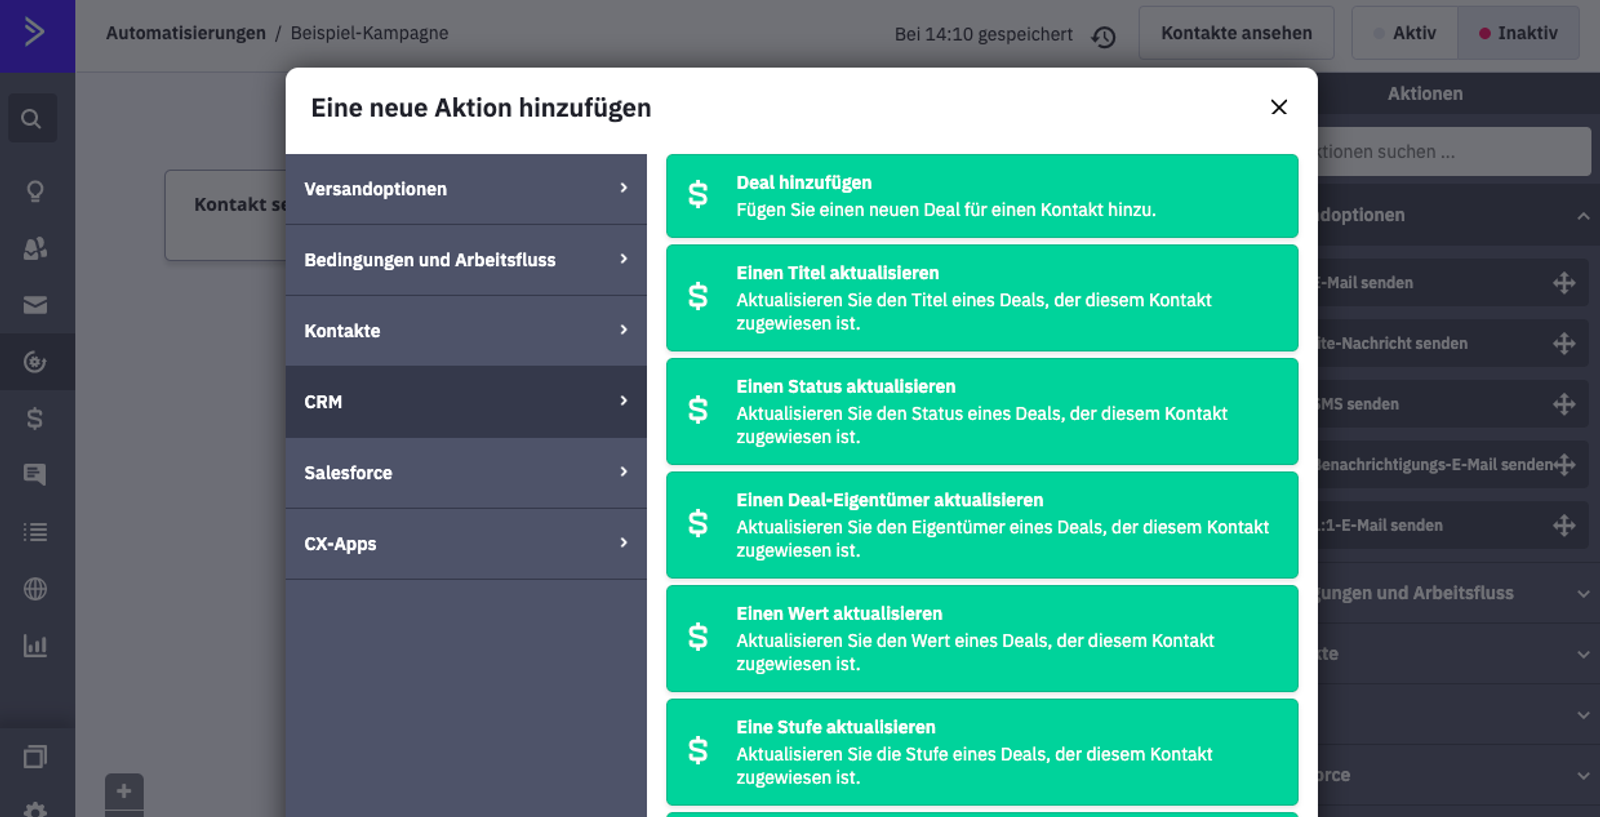1600x817 pixels.
Task: Close the Eine neue Aktion hinzufügen dialog
Action: [1278, 107]
